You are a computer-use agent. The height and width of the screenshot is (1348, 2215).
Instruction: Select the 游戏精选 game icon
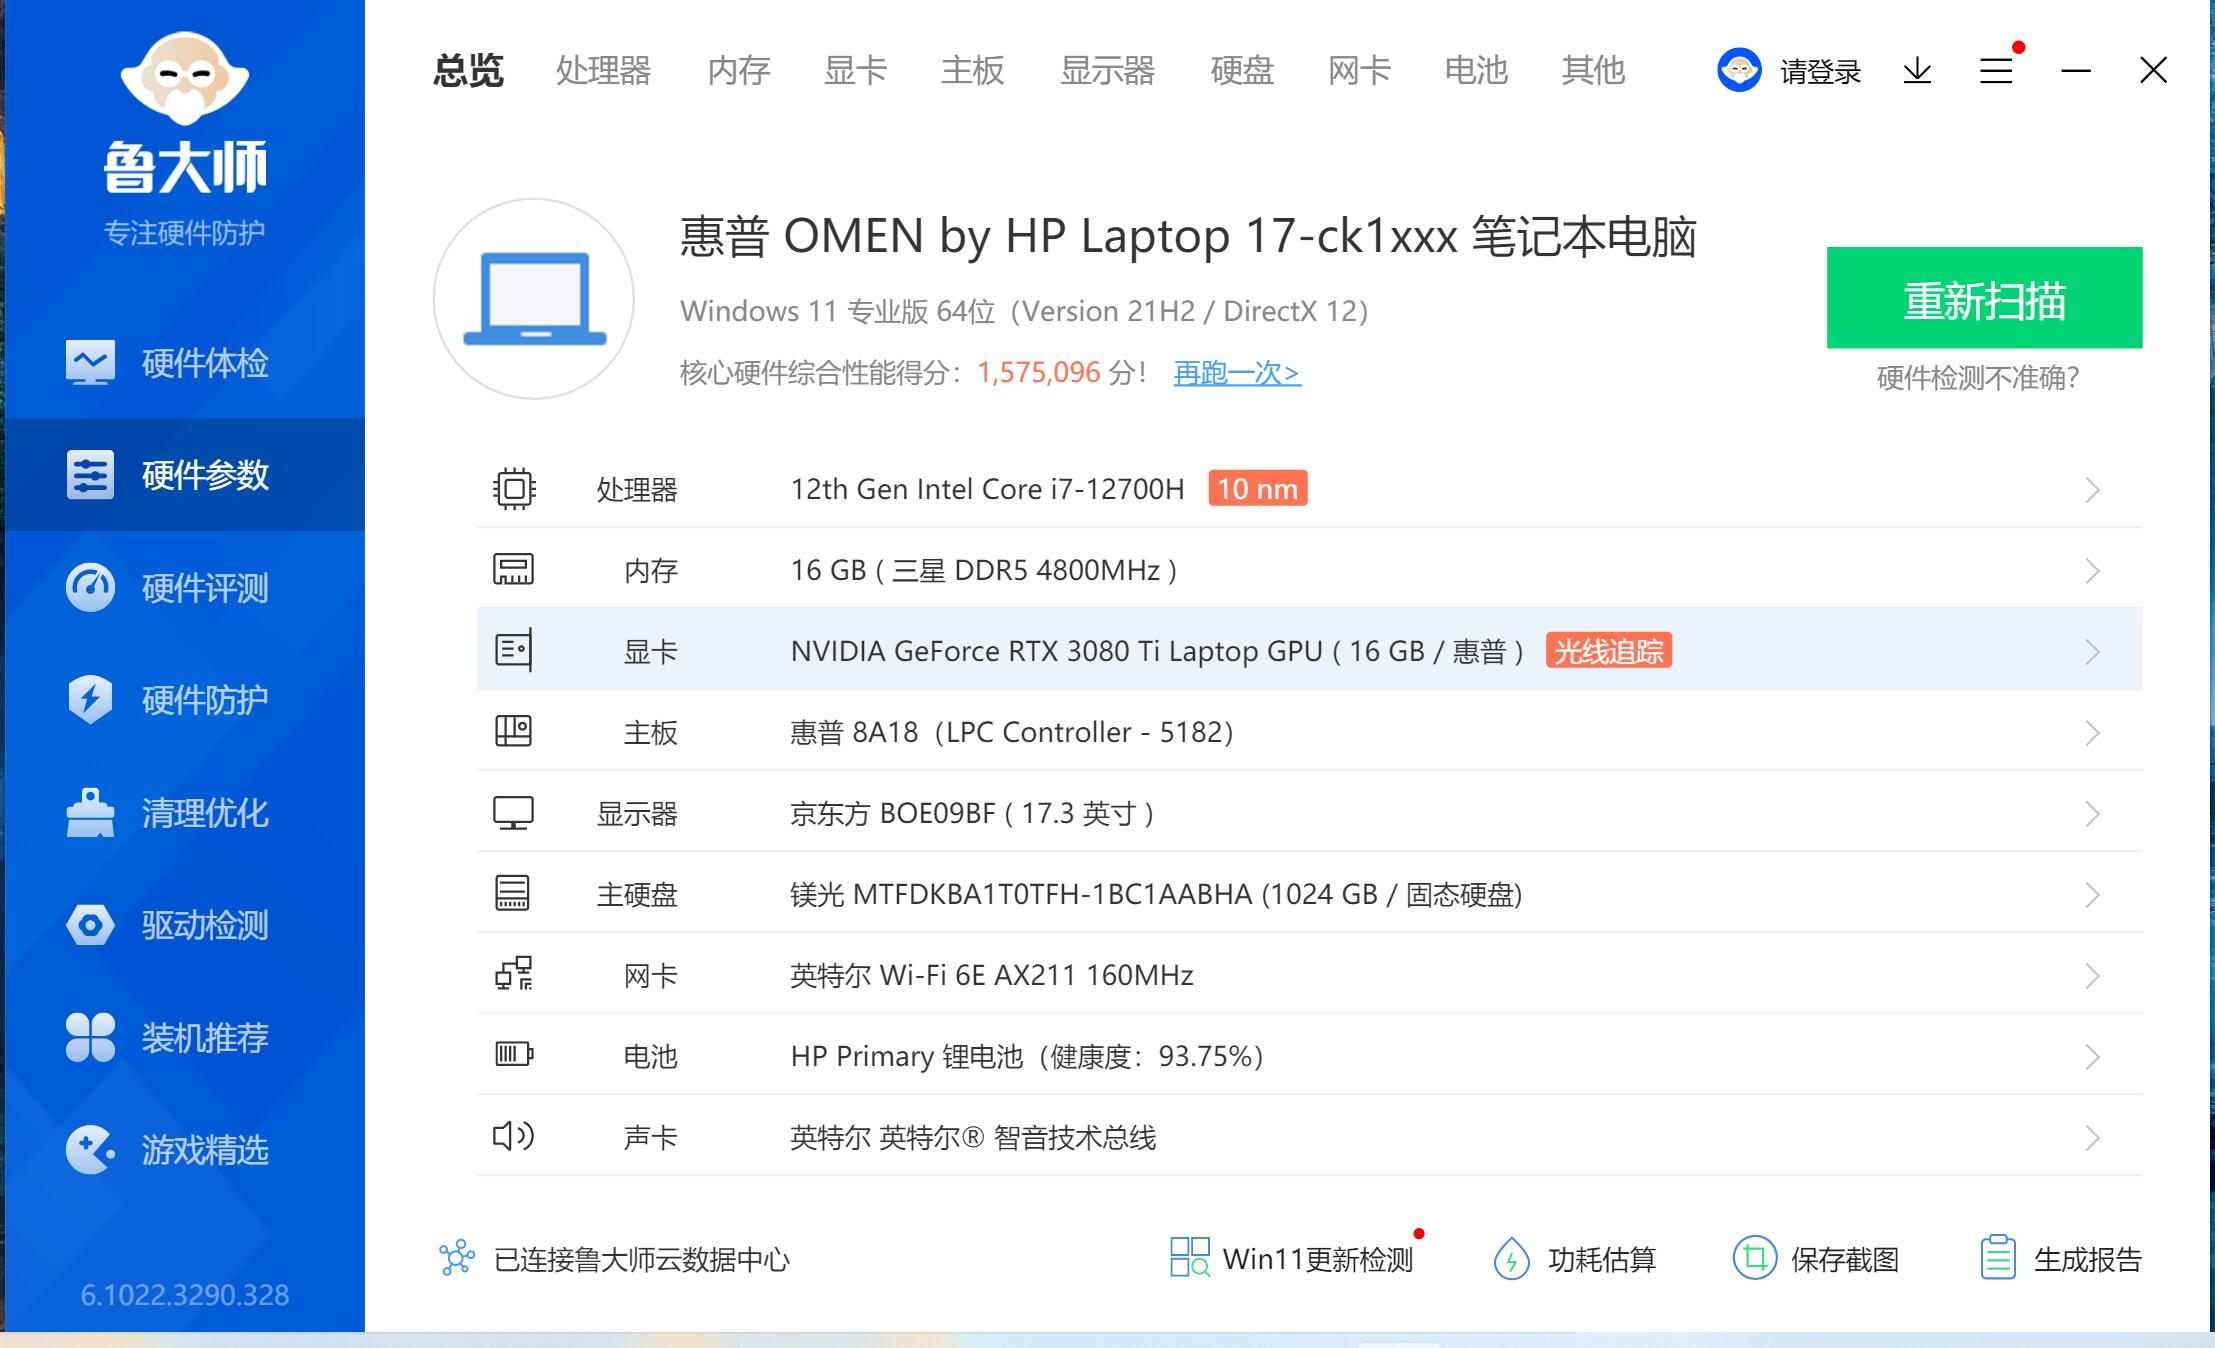point(90,1150)
